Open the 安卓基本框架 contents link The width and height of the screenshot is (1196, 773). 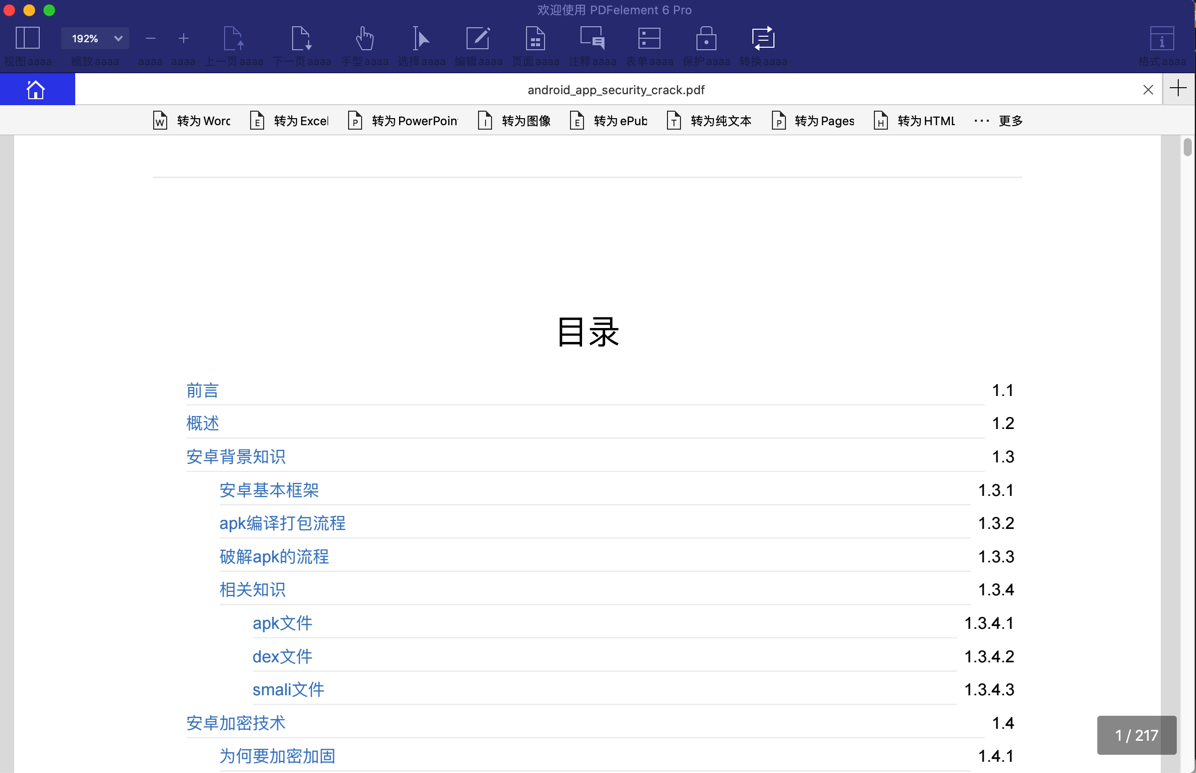tap(269, 490)
